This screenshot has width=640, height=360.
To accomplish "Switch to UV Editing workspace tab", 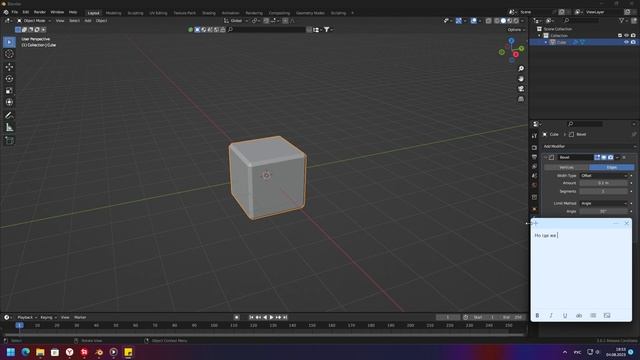I will coord(158,13).
